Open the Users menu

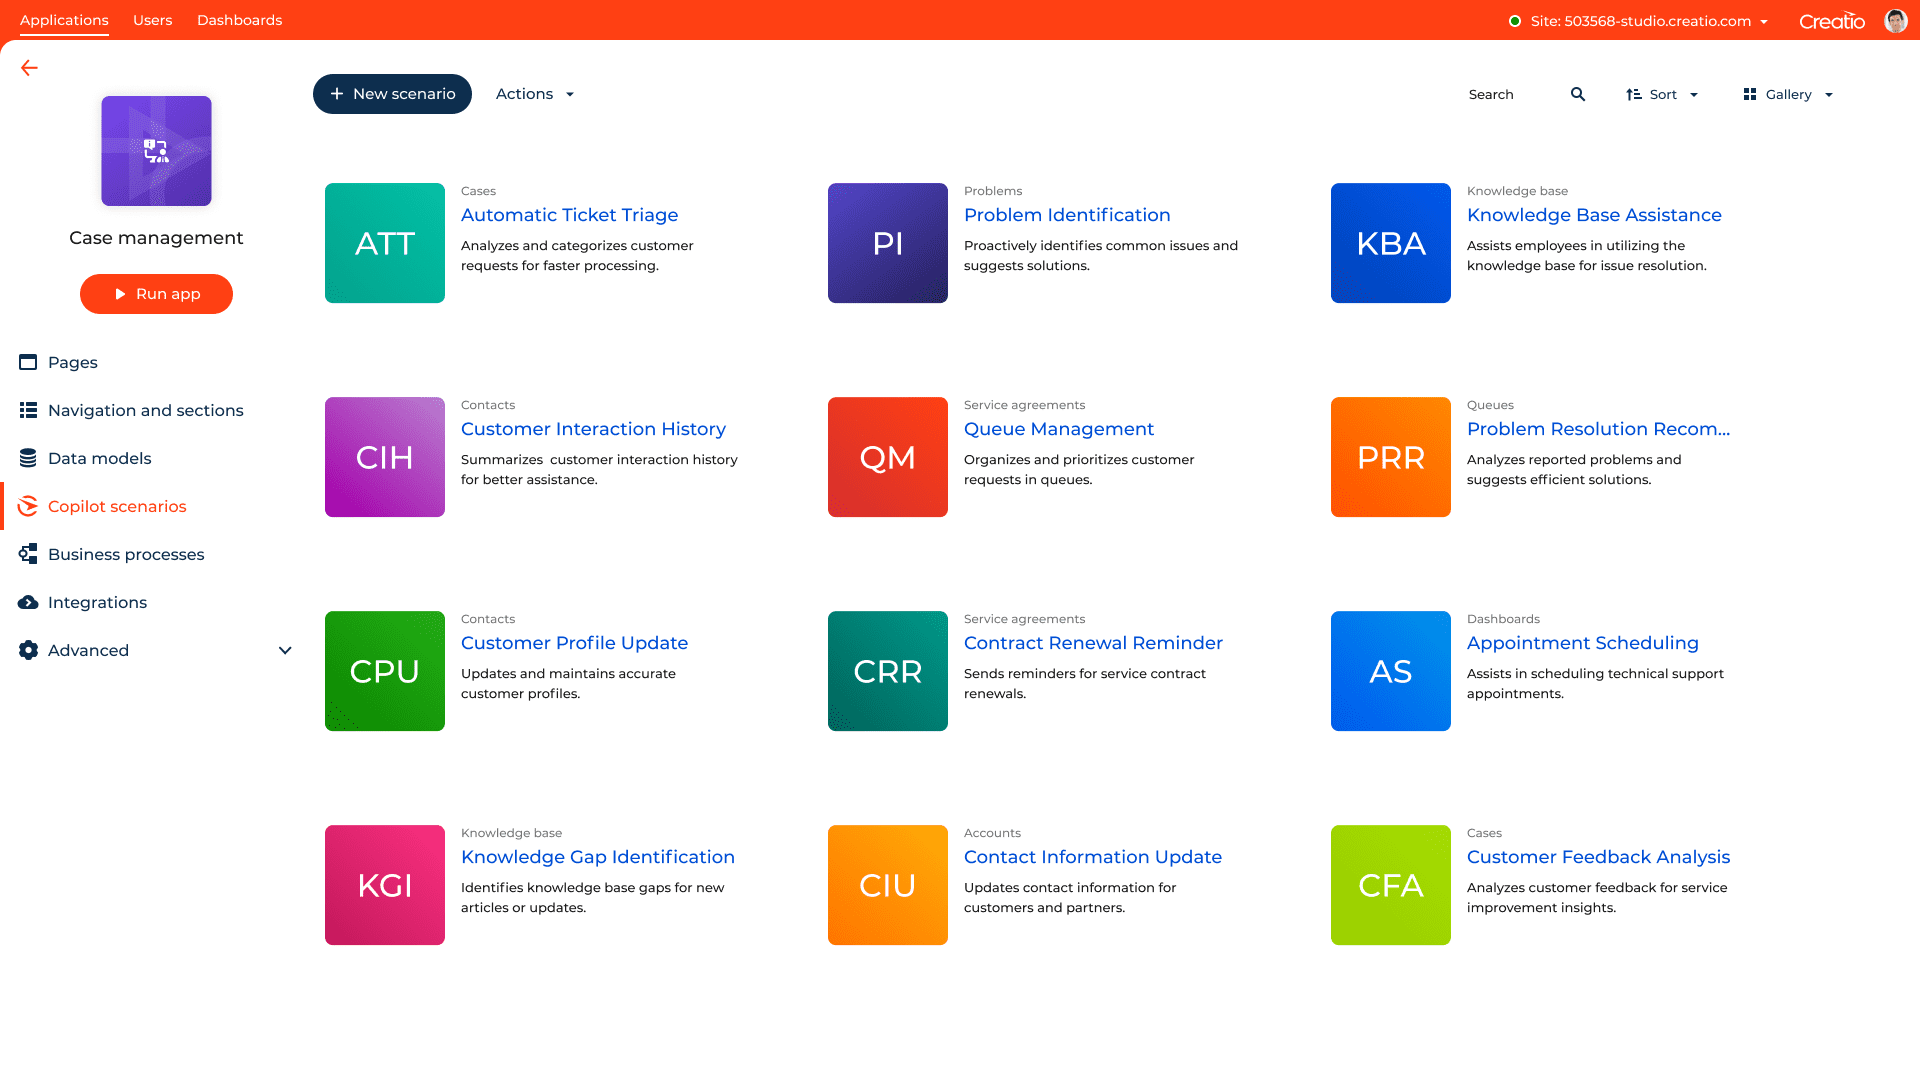152,20
